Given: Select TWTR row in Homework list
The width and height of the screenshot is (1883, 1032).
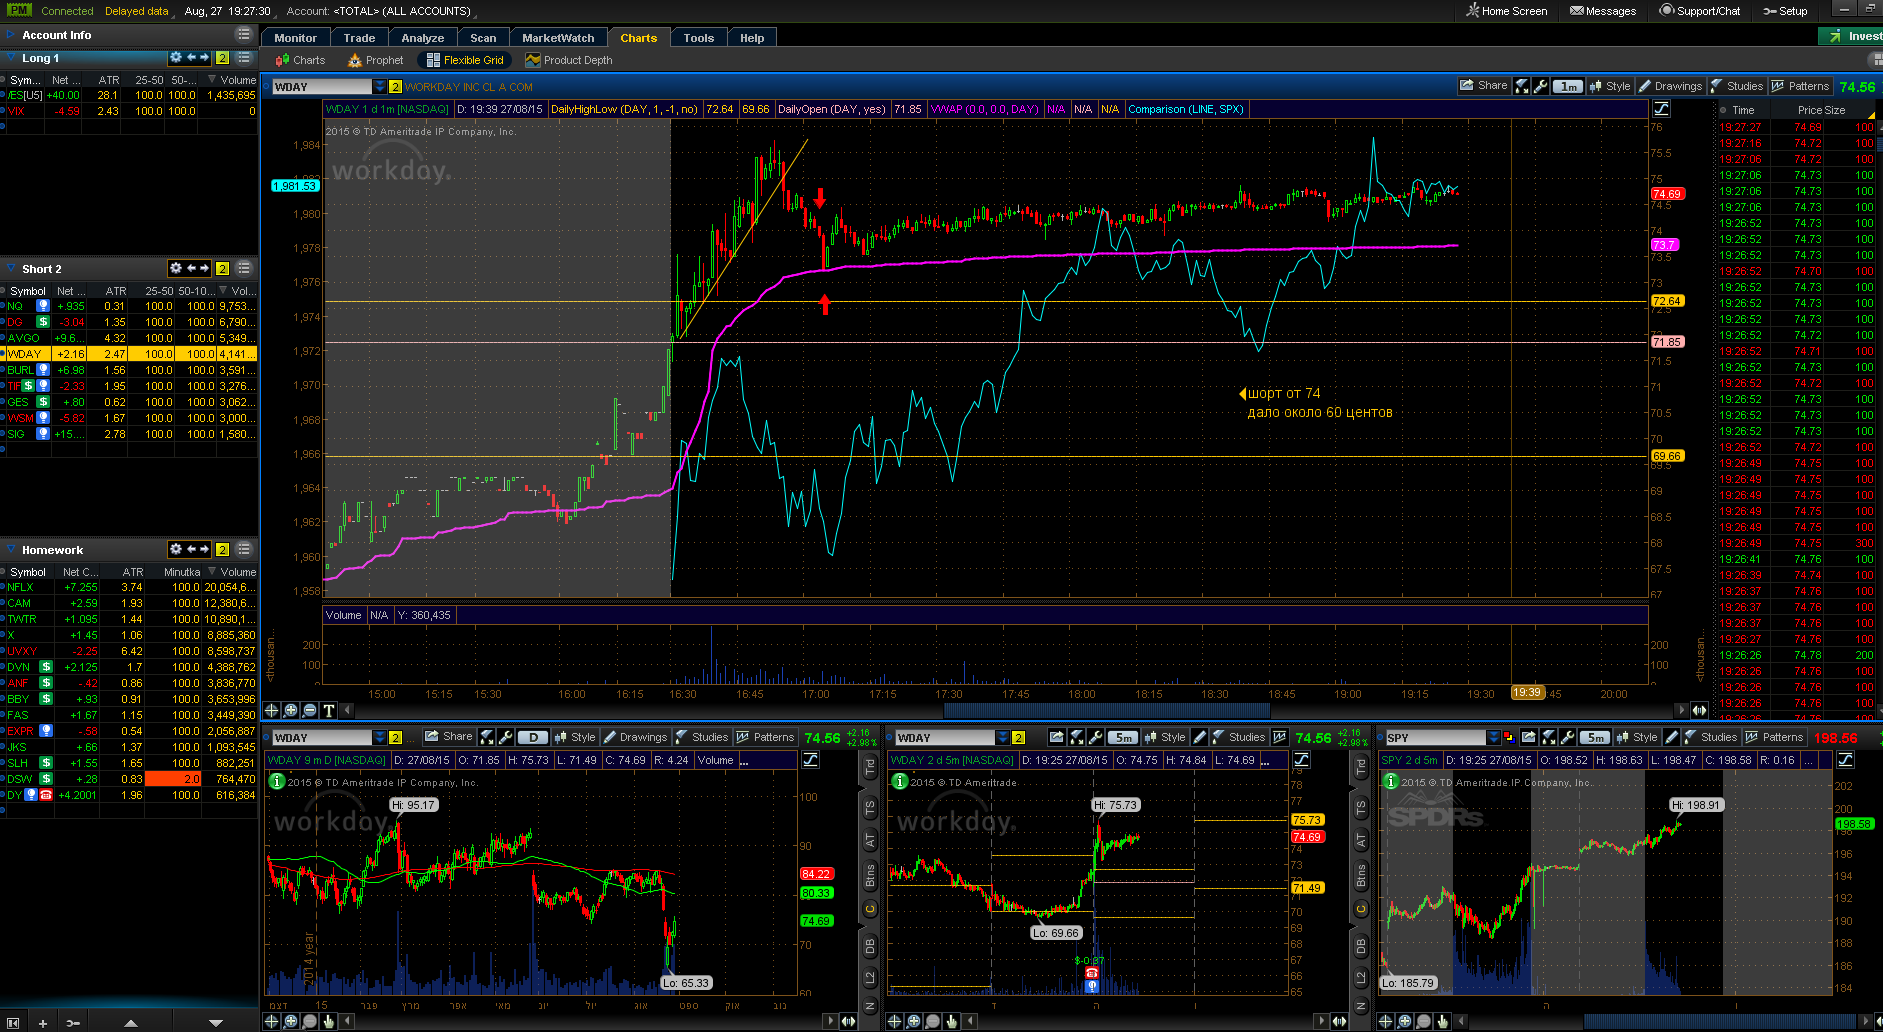Looking at the screenshot, I should pos(129,619).
